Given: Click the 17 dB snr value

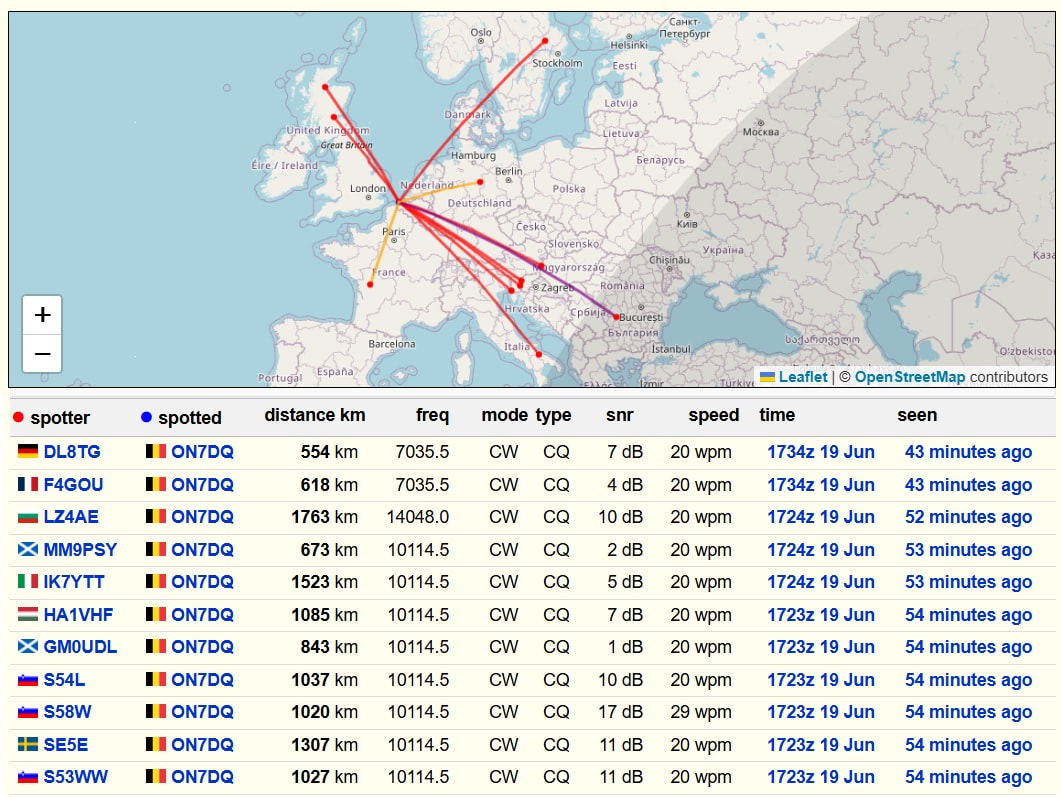Looking at the screenshot, I should (x=620, y=712).
